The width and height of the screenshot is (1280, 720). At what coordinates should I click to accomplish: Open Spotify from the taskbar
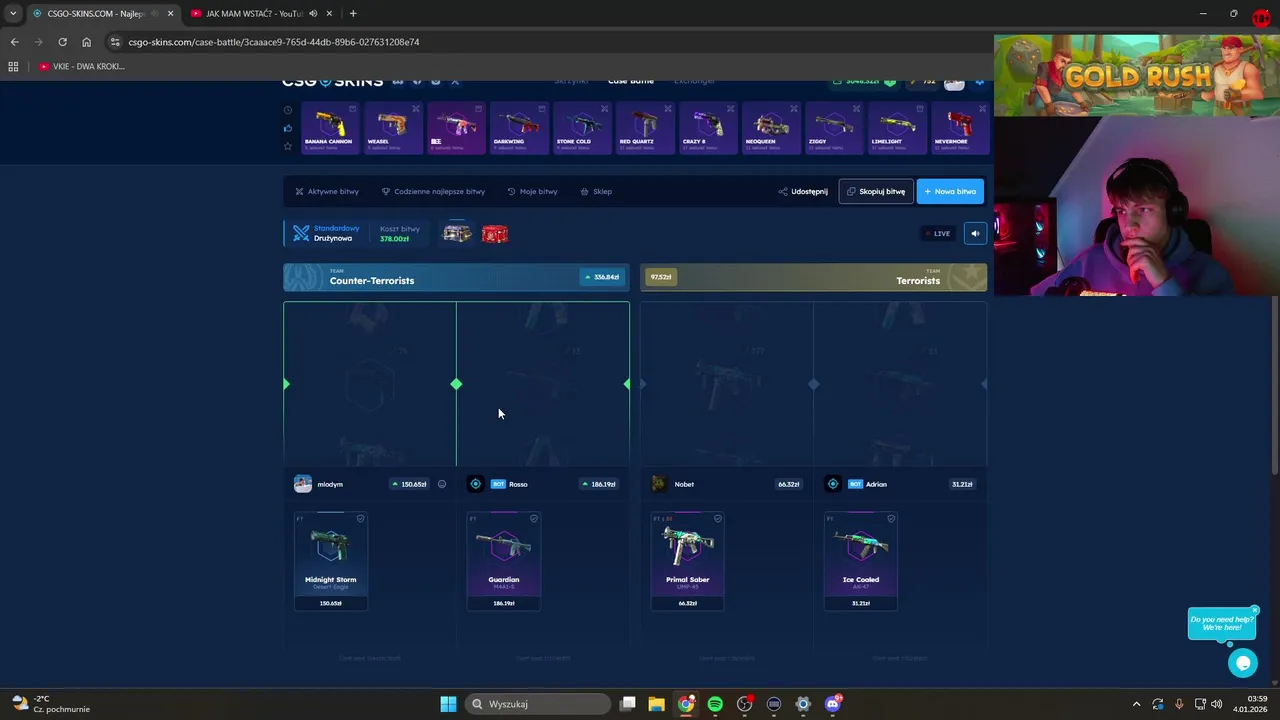click(715, 704)
